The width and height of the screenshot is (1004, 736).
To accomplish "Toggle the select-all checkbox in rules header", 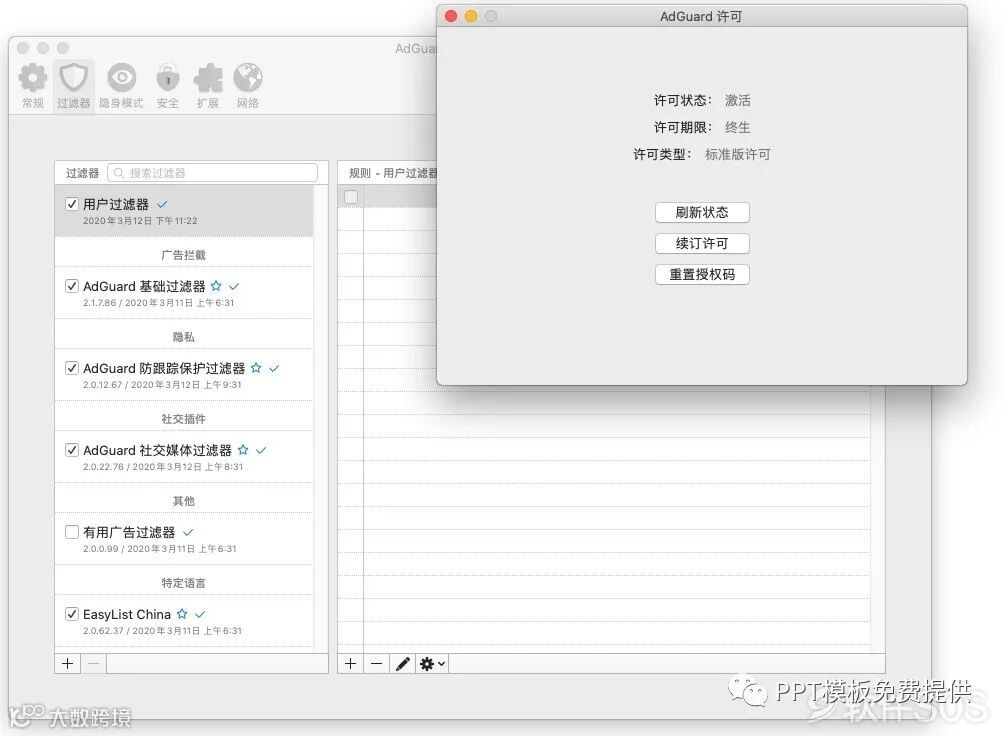I will click(351, 197).
